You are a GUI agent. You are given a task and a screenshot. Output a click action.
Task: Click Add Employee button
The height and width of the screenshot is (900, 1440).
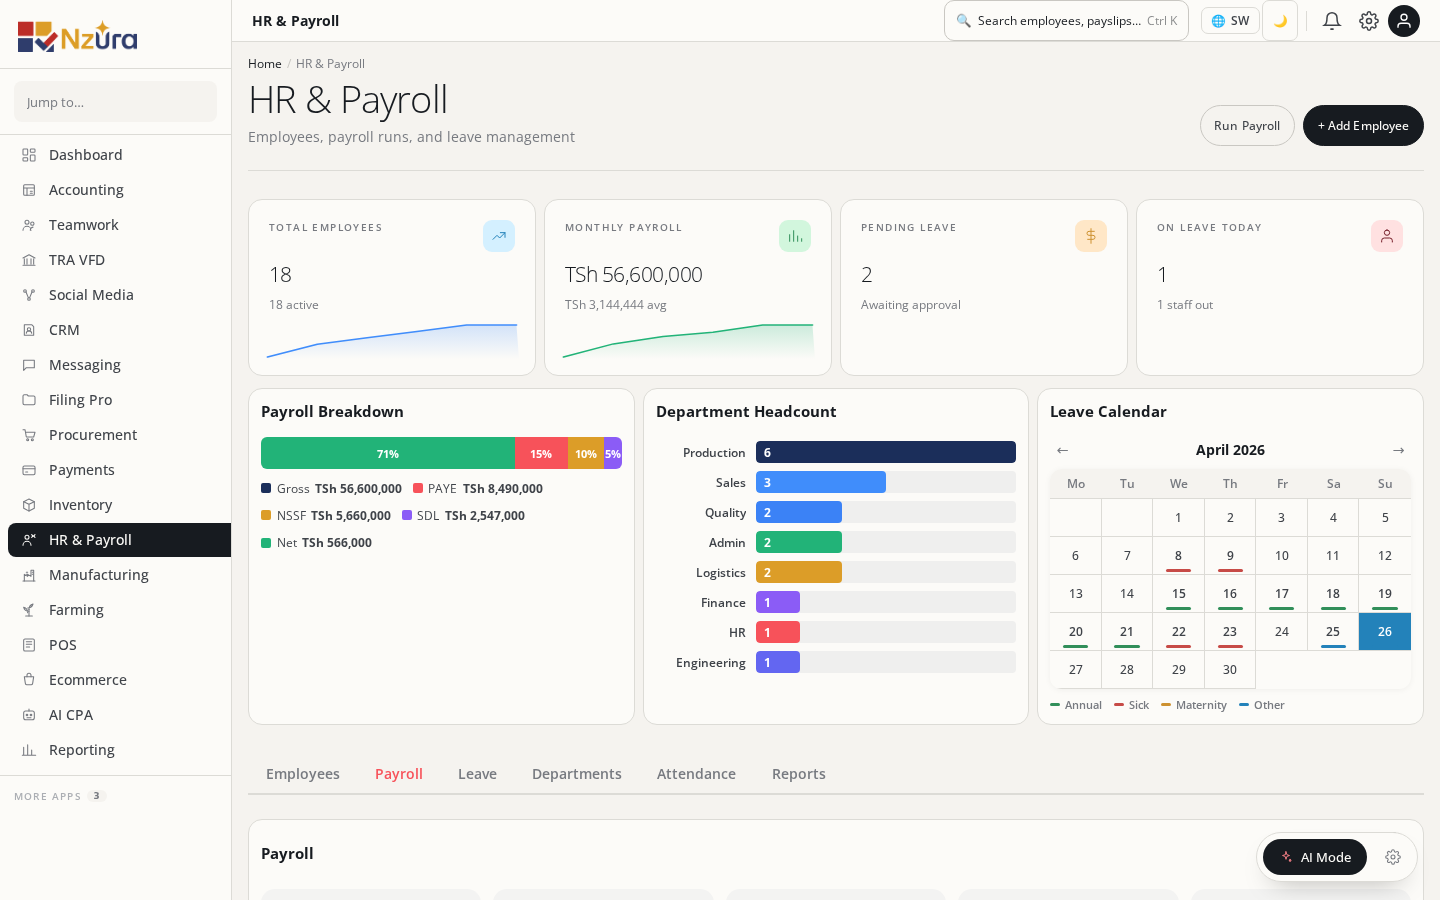tap(1363, 126)
